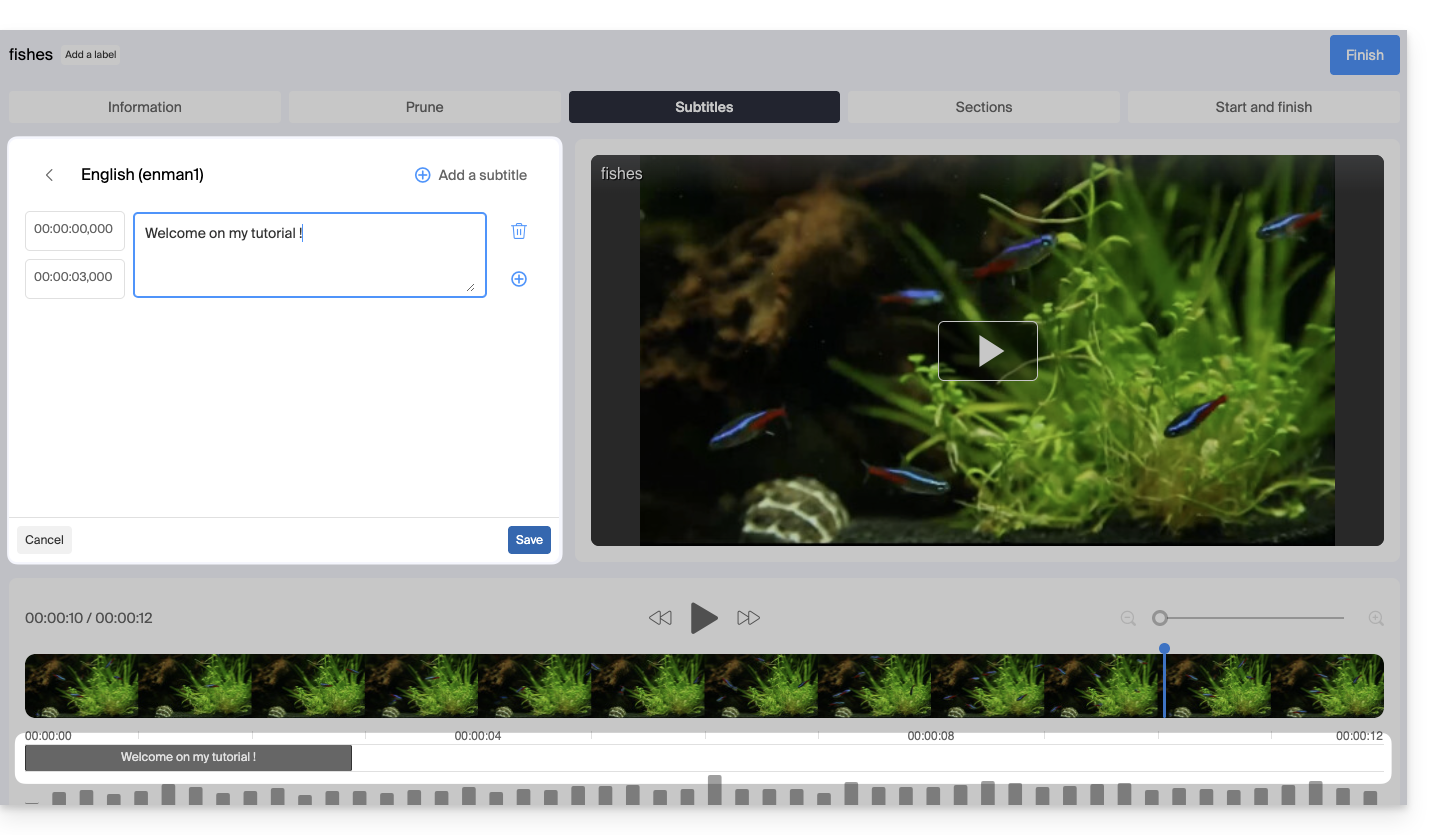Click the timeline zoom slider handle
The width and height of the screenshot is (1437, 835).
click(x=1160, y=618)
